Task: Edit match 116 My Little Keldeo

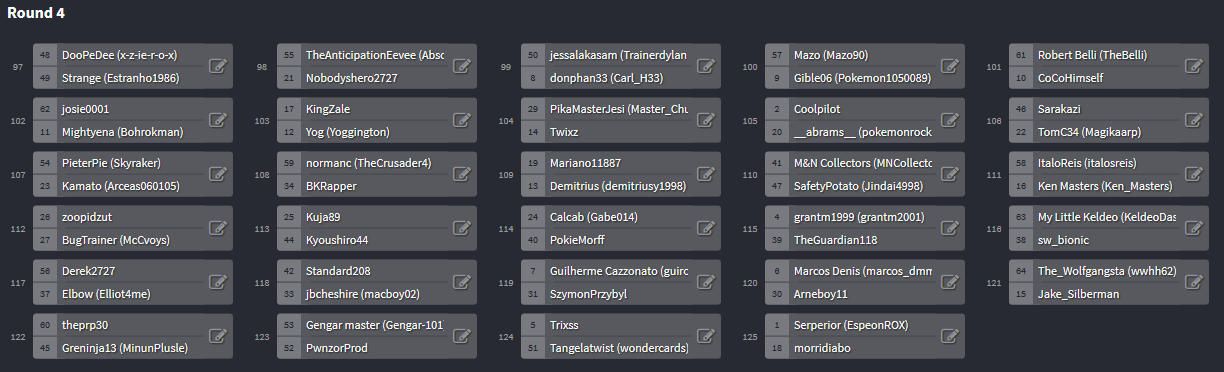Action: 1193,228
